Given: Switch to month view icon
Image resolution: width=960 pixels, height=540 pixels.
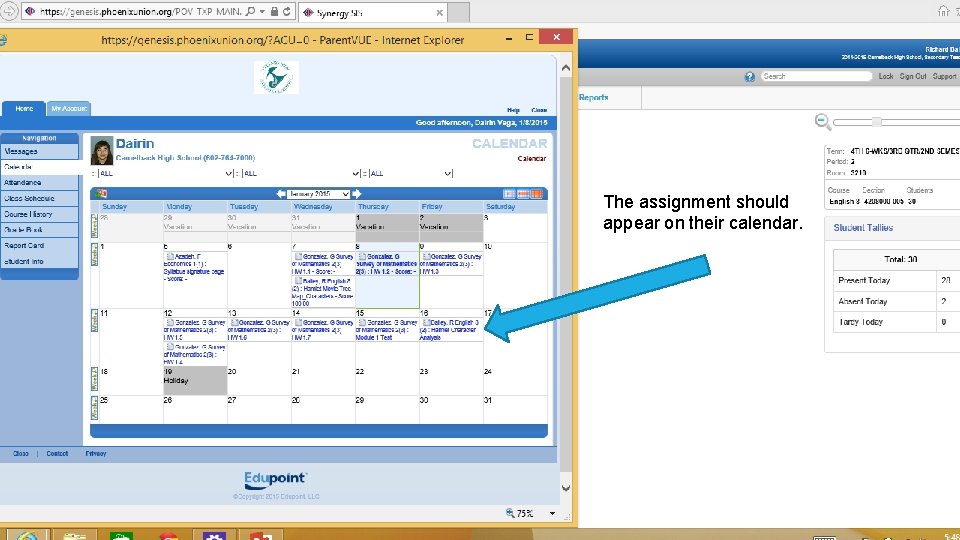Looking at the screenshot, I should click(536, 193).
